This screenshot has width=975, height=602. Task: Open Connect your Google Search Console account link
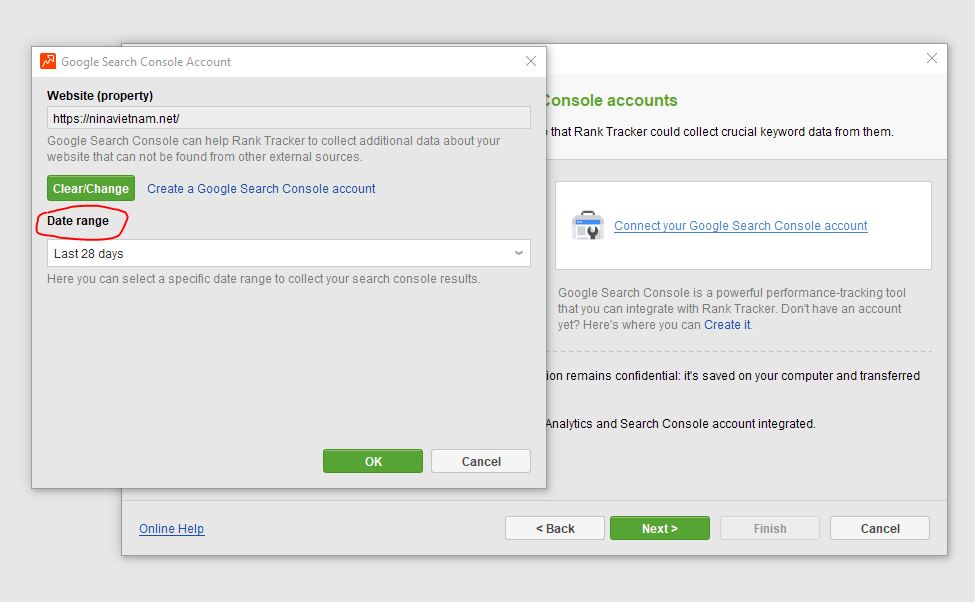point(741,226)
